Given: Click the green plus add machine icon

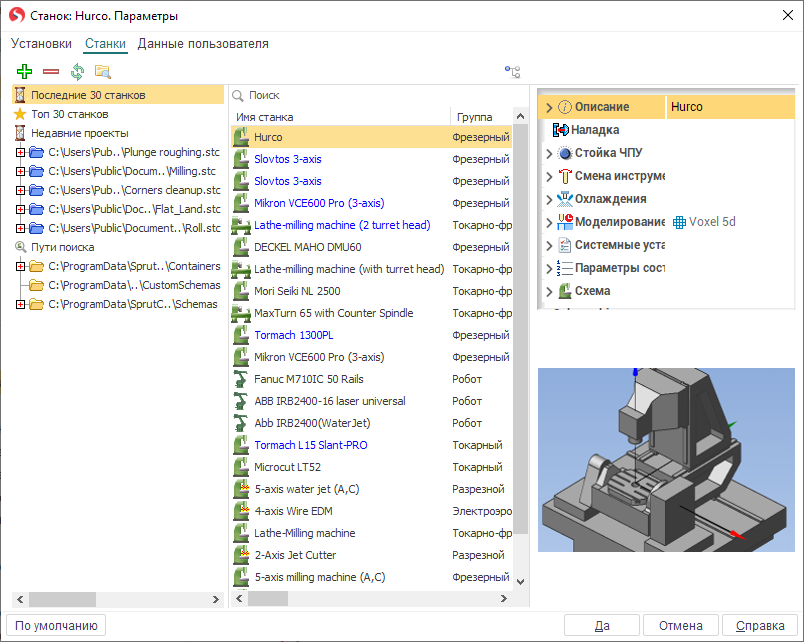Looking at the screenshot, I should pos(25,72).
